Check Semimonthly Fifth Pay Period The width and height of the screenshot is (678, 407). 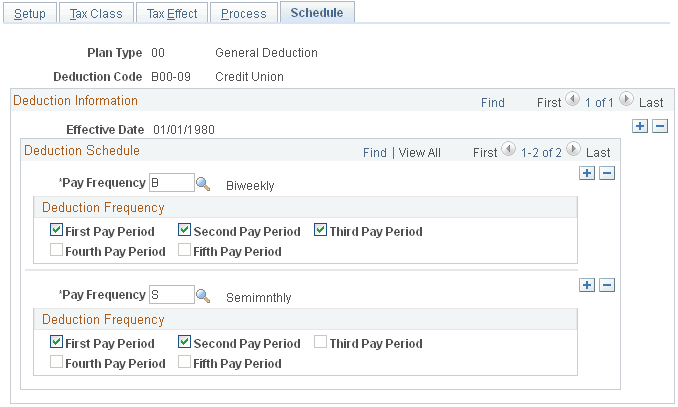tap(184, 362)
